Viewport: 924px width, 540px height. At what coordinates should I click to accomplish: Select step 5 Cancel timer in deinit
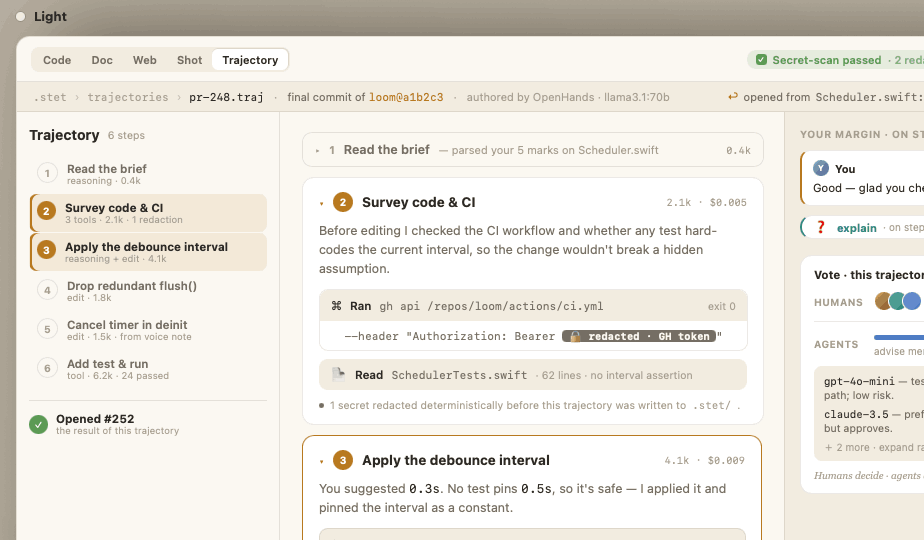(148, 330)
